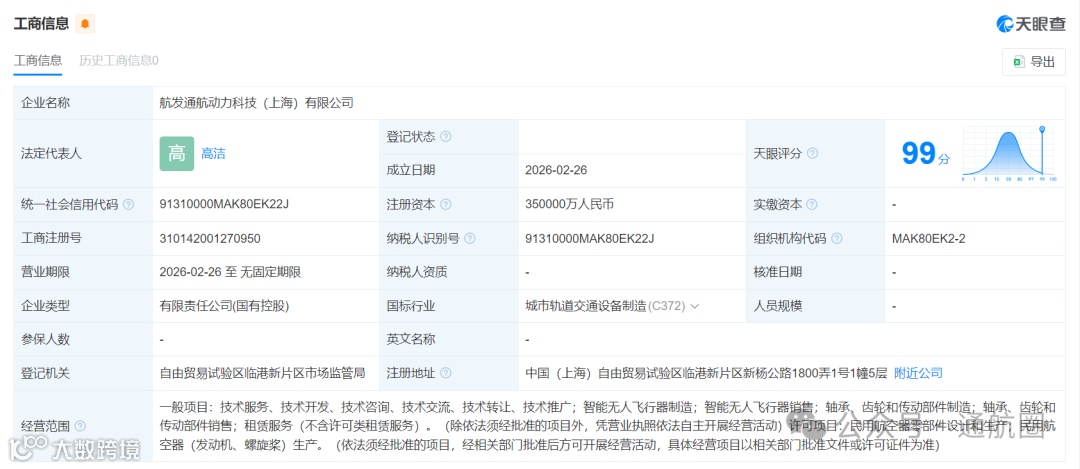Open help icon beside 组织机构代码

pos(836,238)
